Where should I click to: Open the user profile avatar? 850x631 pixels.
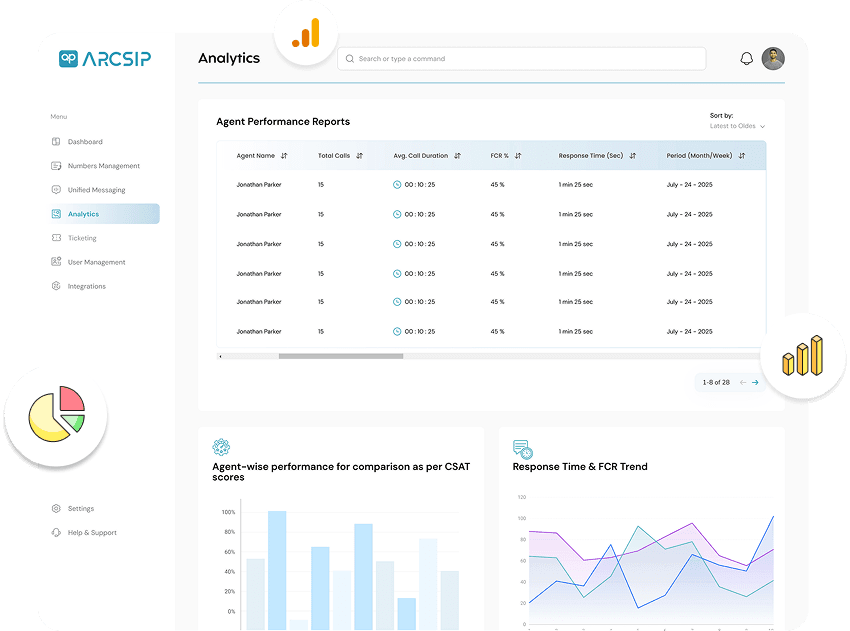coord(773,59)
